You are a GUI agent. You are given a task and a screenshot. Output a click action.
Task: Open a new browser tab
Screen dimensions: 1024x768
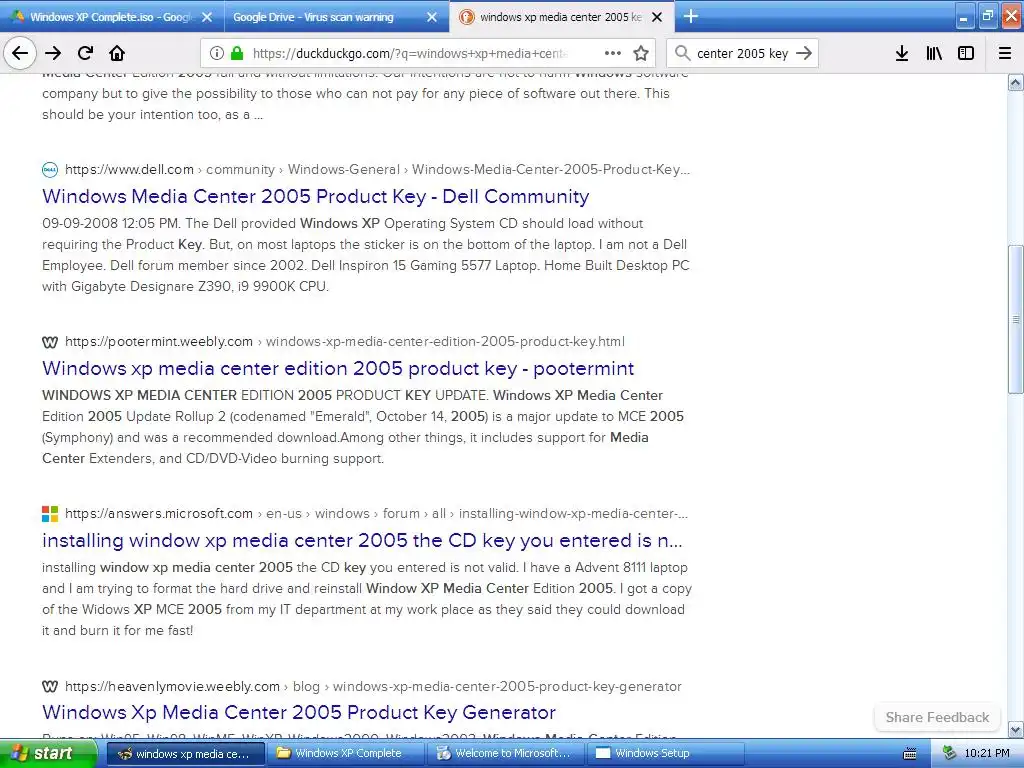click(691, 16)
